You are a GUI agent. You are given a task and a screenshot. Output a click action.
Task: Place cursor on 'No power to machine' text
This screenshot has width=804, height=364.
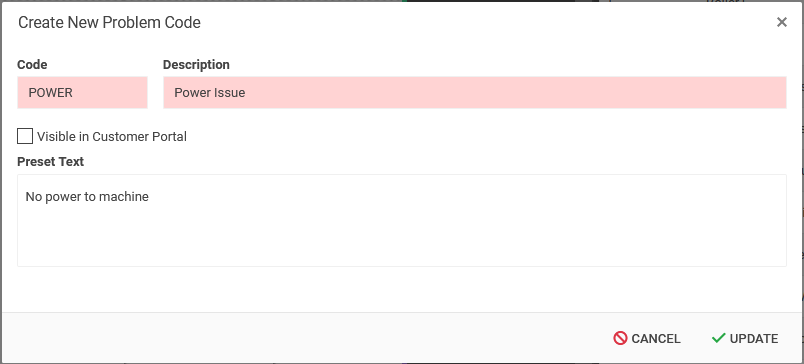[x=87, y=197]
